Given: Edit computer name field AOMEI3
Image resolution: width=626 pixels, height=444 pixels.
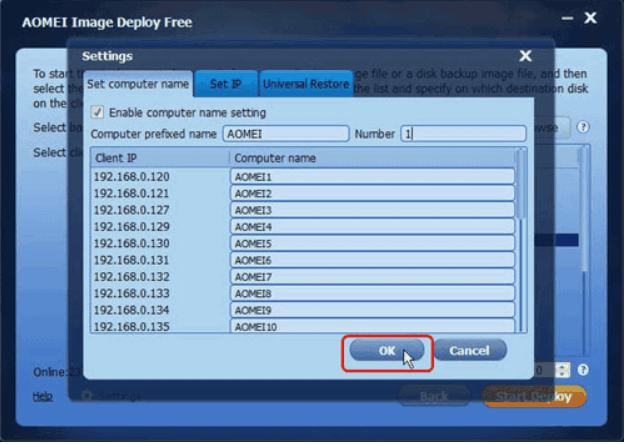Looking at the screenshot, I should 372,210.
